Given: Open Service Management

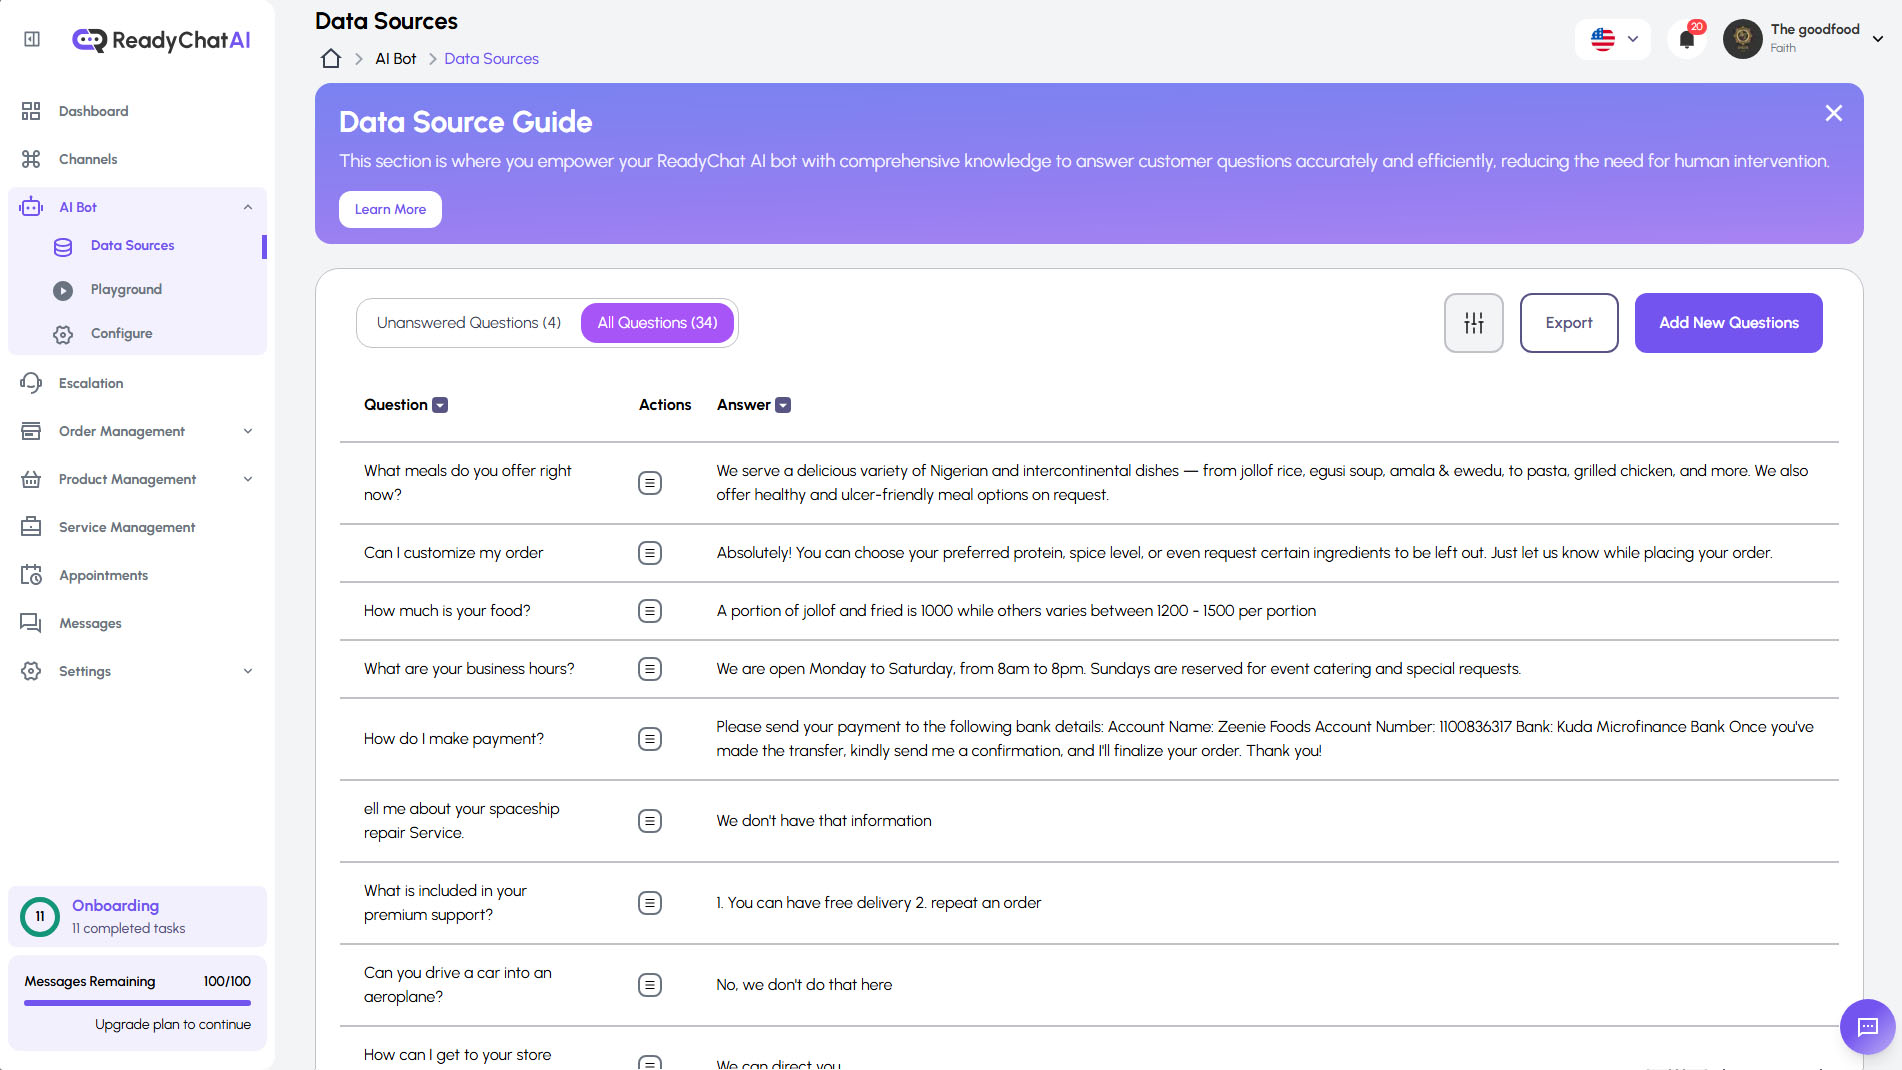Looking at the screenshot, I should [126, 527].
